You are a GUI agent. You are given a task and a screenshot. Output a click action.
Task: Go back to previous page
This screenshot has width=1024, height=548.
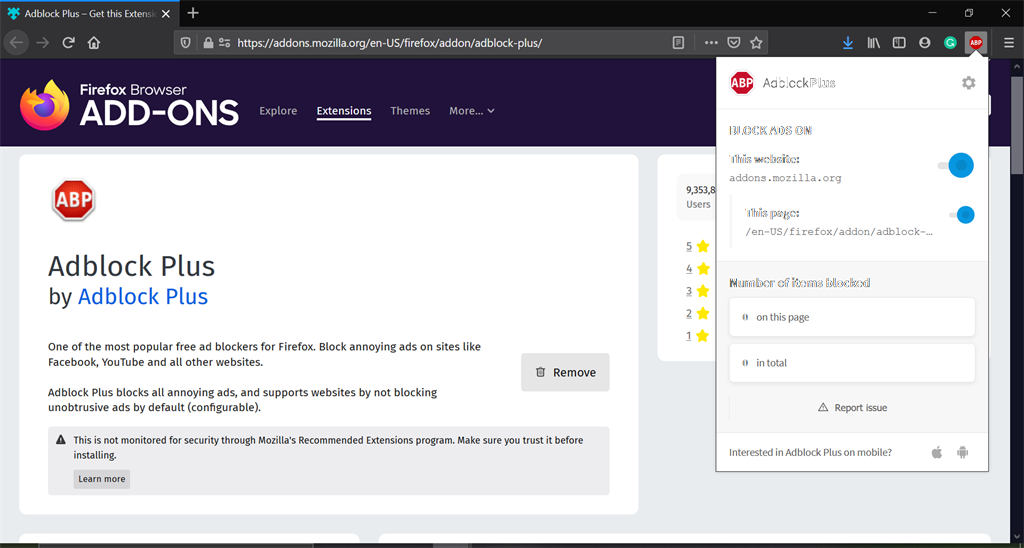[x=16, y=43]
